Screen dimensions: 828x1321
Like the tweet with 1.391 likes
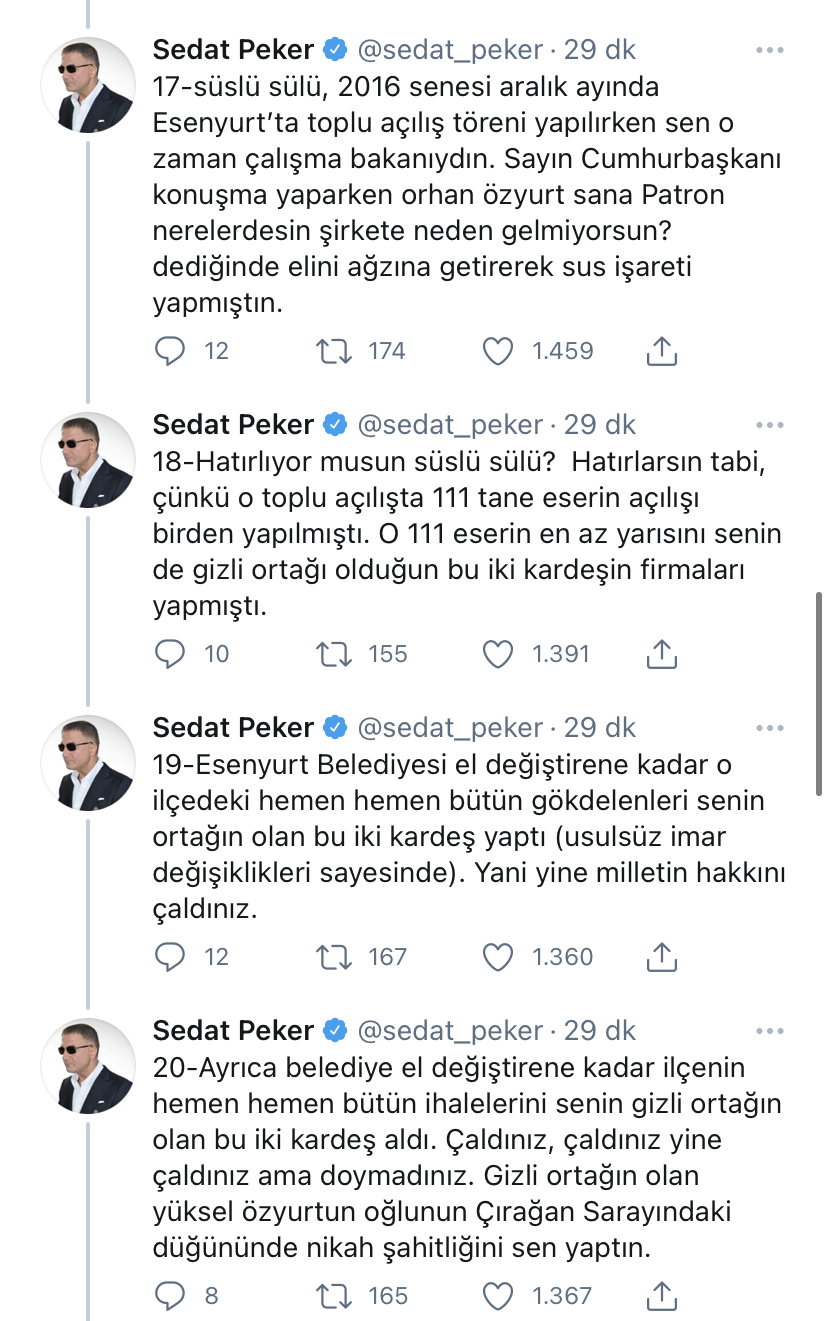[x=497, y=654]
